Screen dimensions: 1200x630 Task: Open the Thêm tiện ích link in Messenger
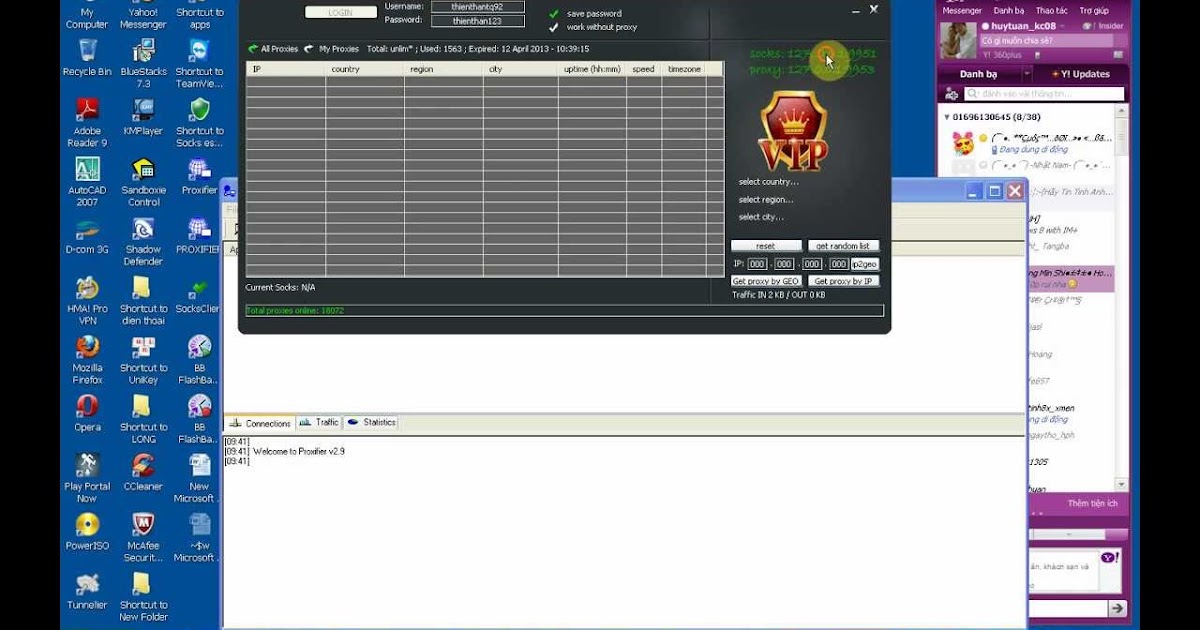[x=1092, y=503]
